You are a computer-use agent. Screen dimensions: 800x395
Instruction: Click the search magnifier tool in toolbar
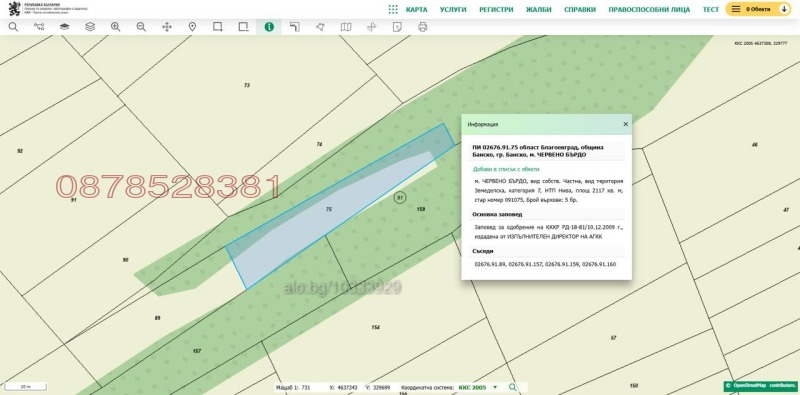pos(13,27)
